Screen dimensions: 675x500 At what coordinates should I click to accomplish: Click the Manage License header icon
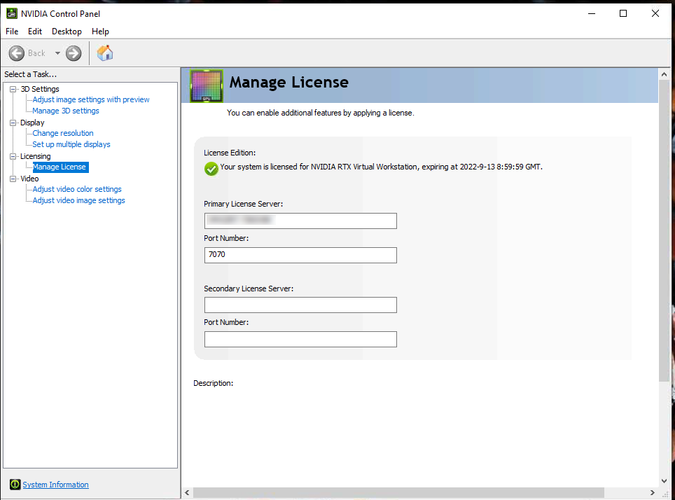pos(205,85)
